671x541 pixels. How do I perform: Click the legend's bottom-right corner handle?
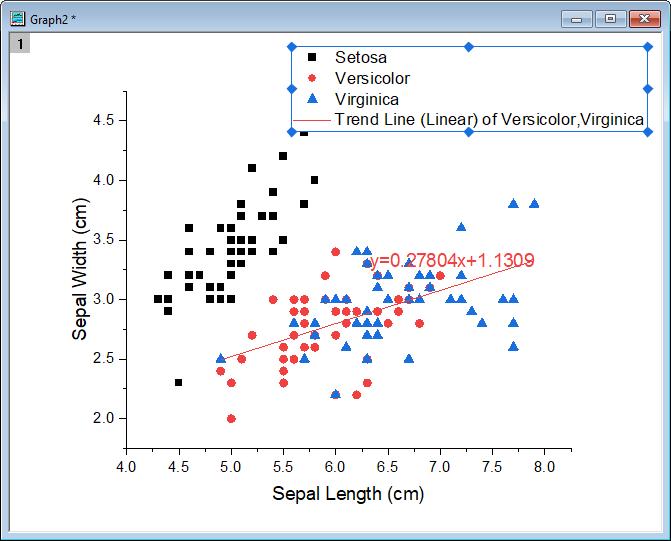[x=646, y=133]
